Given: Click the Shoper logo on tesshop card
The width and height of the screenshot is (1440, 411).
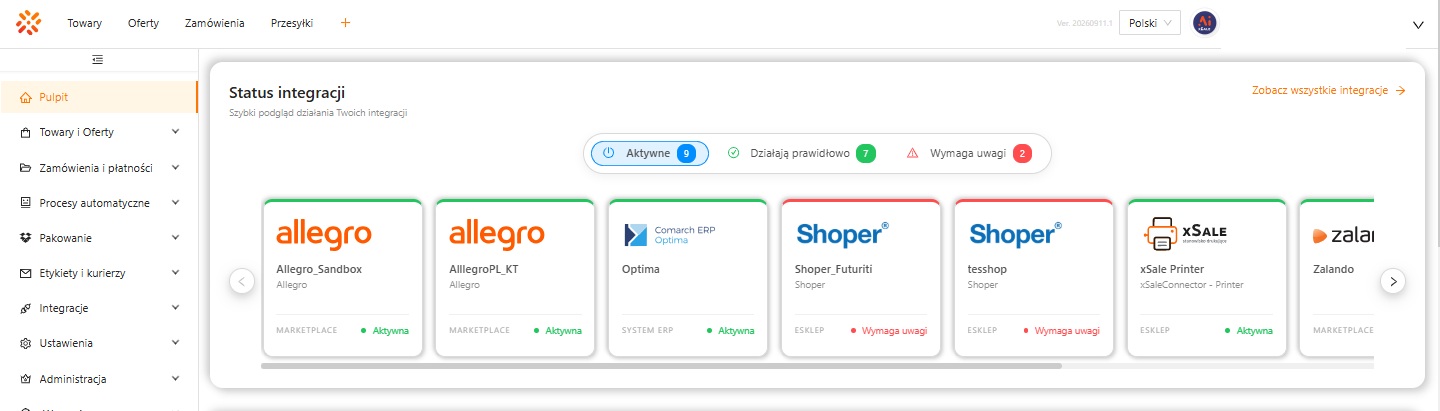Looking at the screenshot, I should tap(1016, 234).
